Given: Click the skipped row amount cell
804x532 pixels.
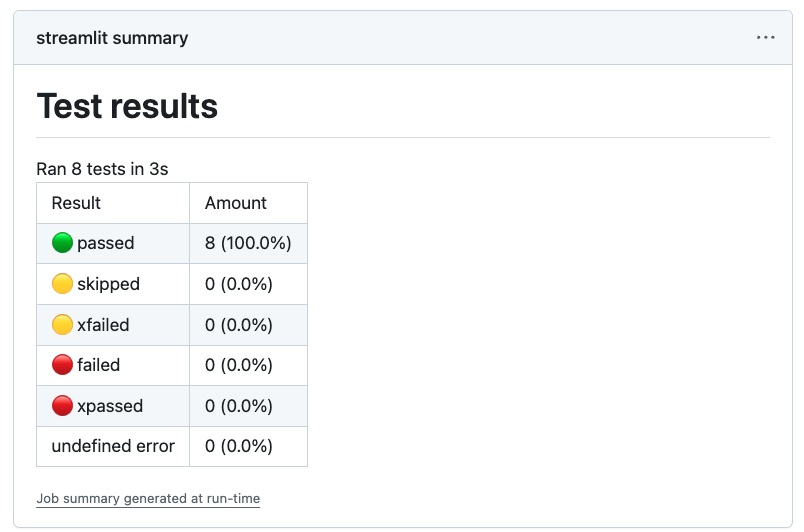Looking at the screenshot, I should click(239, 284).
